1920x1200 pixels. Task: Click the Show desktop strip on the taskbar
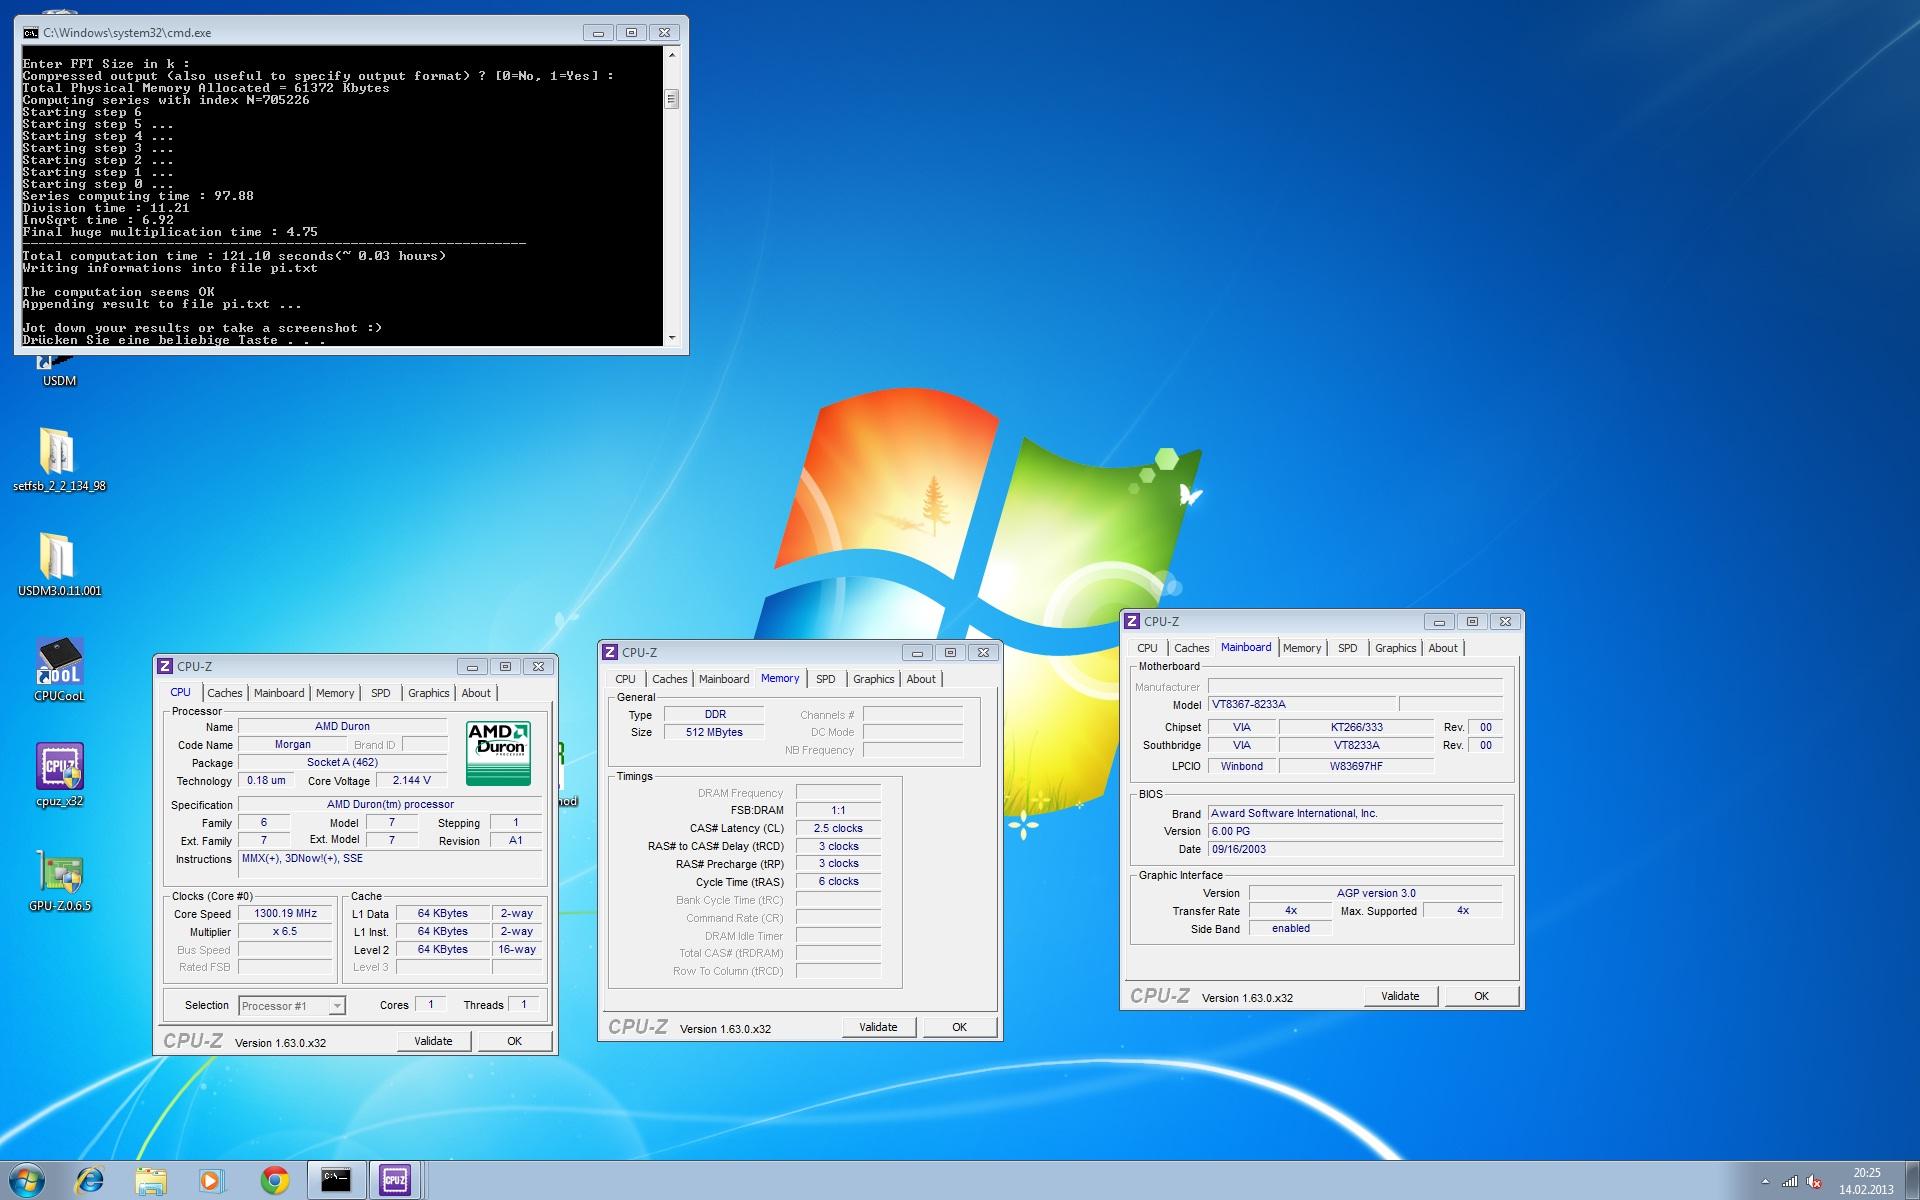point(1912,1181)
